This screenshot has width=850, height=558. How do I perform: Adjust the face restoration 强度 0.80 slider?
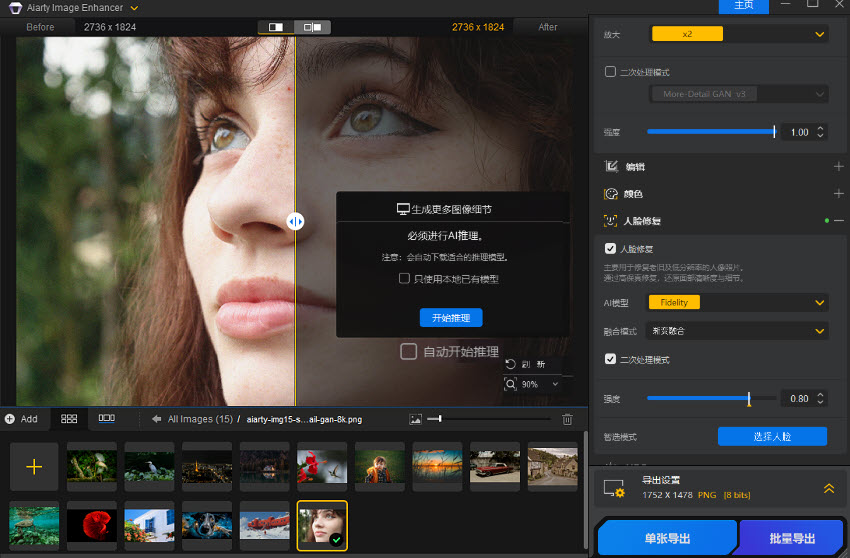(x=711, y=399)
